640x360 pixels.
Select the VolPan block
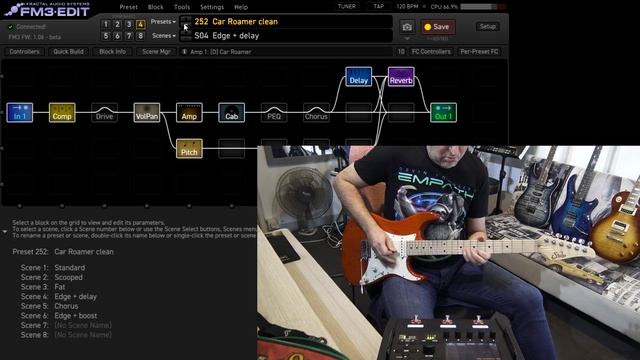[x=147, y=112]
